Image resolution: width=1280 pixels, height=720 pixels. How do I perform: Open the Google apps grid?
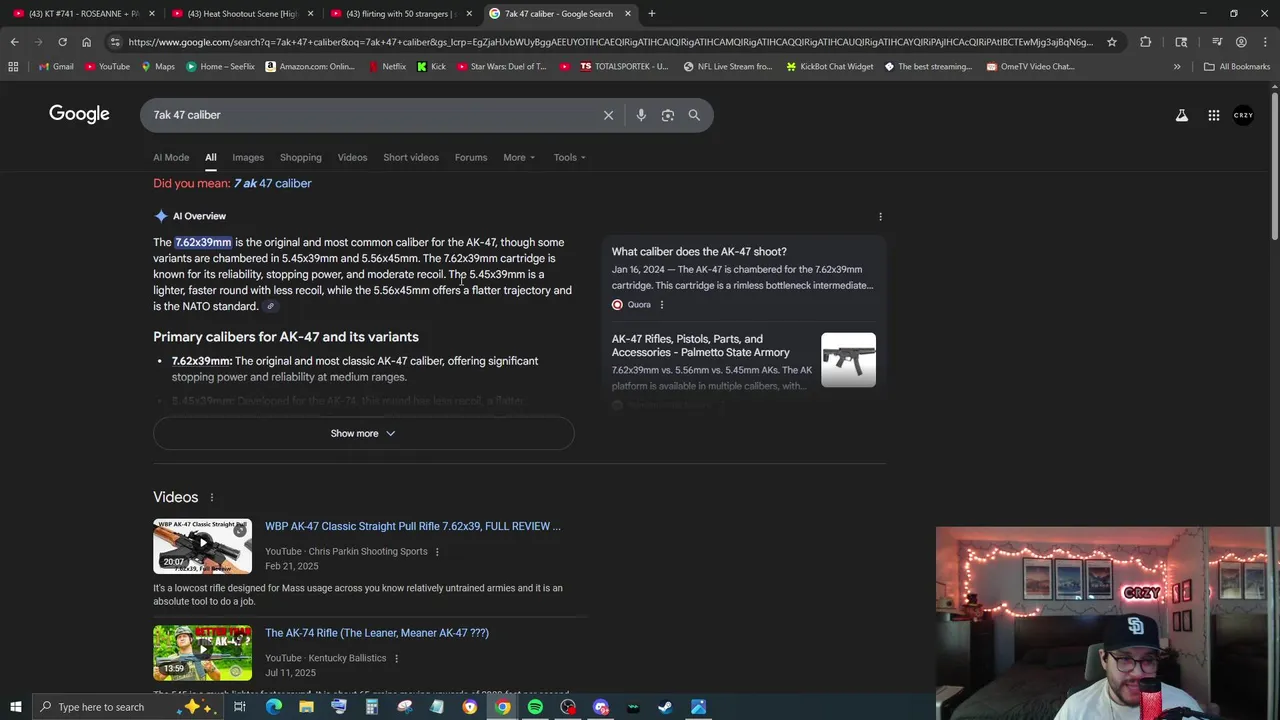1214,115
